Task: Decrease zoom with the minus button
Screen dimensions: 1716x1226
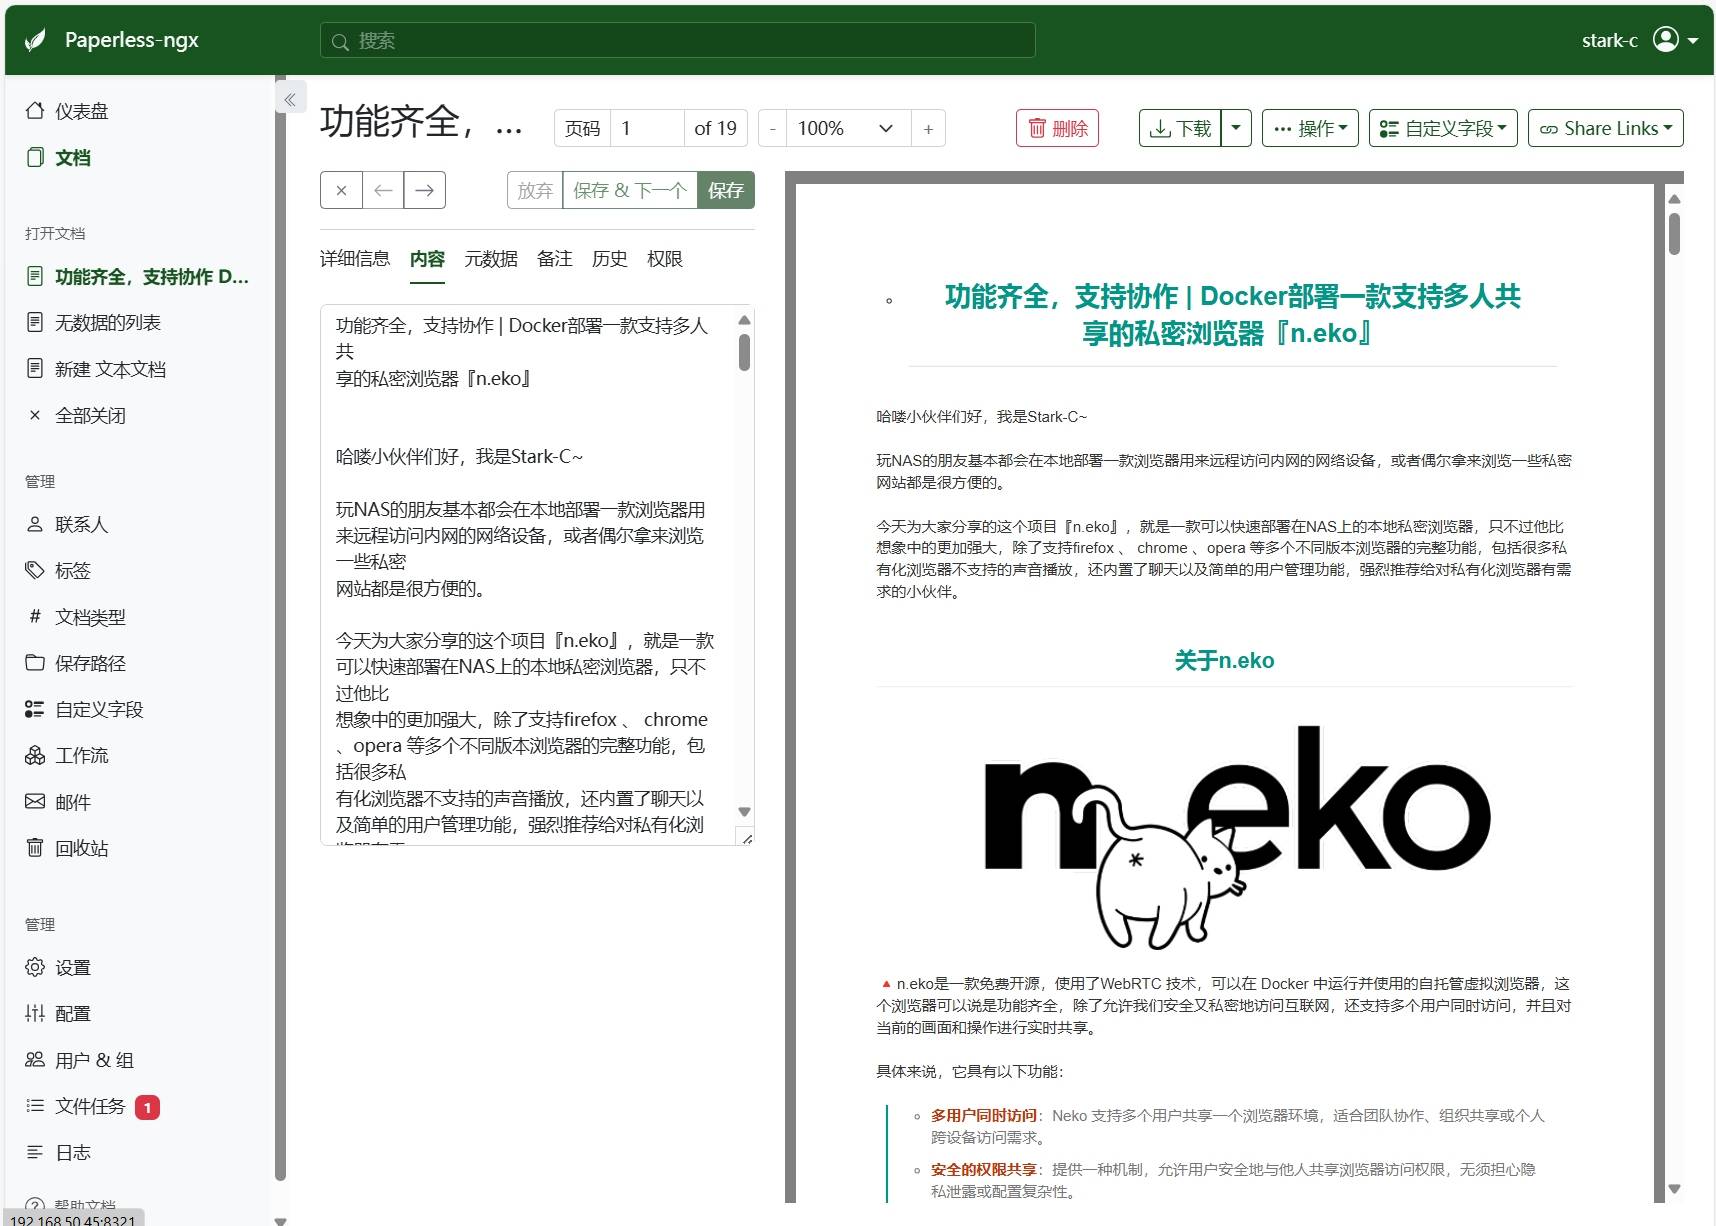Action: [x=772, y=128]
